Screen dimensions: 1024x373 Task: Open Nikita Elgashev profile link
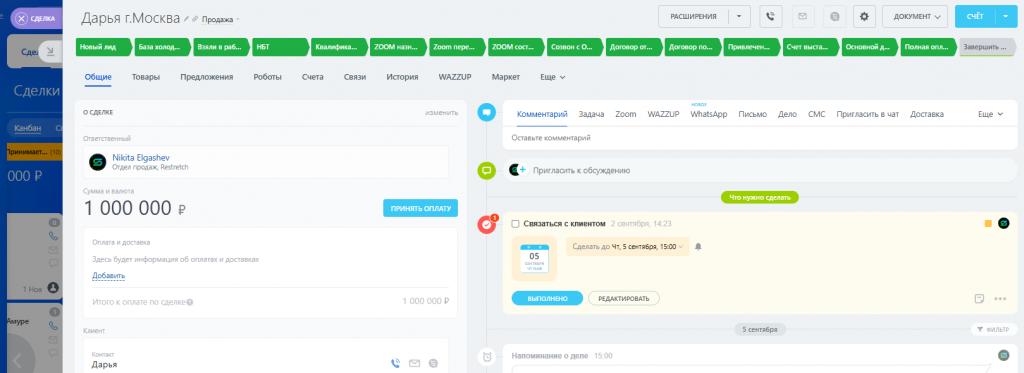(141, 157)
